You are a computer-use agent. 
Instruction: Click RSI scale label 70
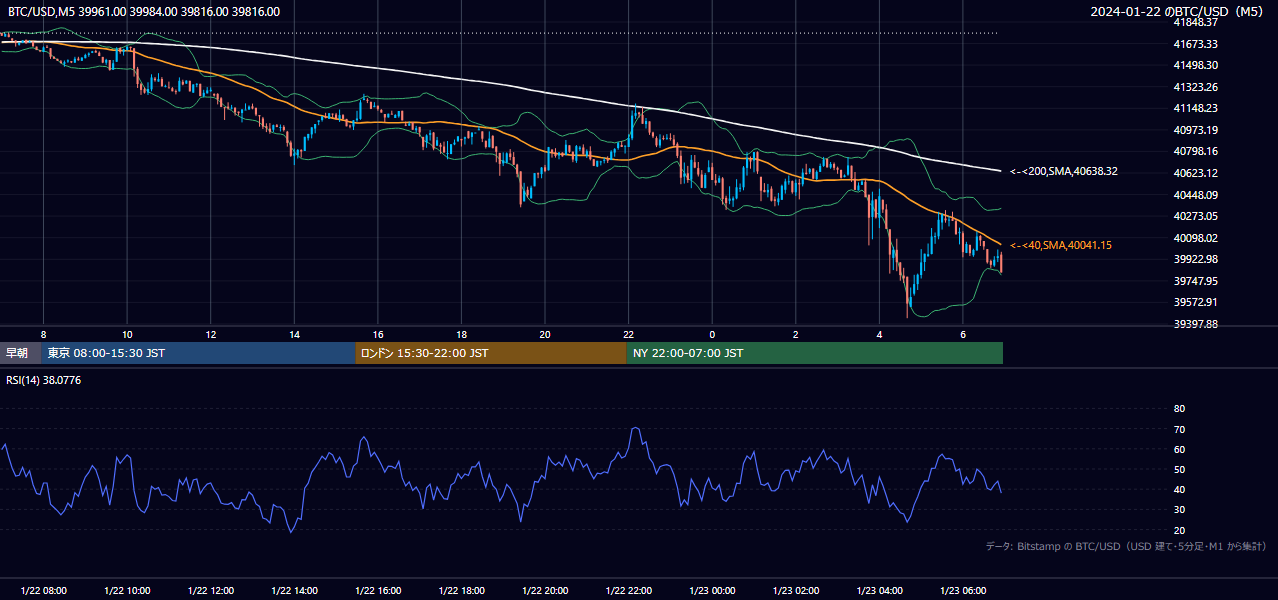click(x=1179, y=429)
